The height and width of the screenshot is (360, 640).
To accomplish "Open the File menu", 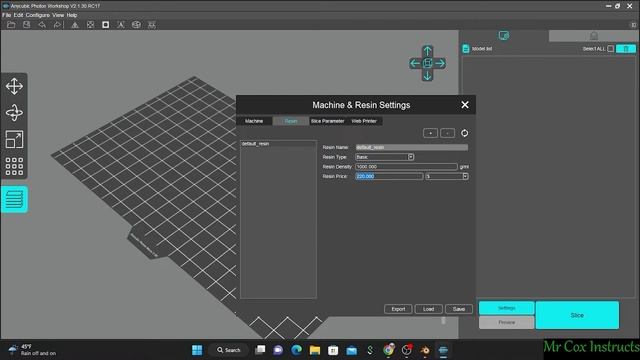I will point(7,15).
